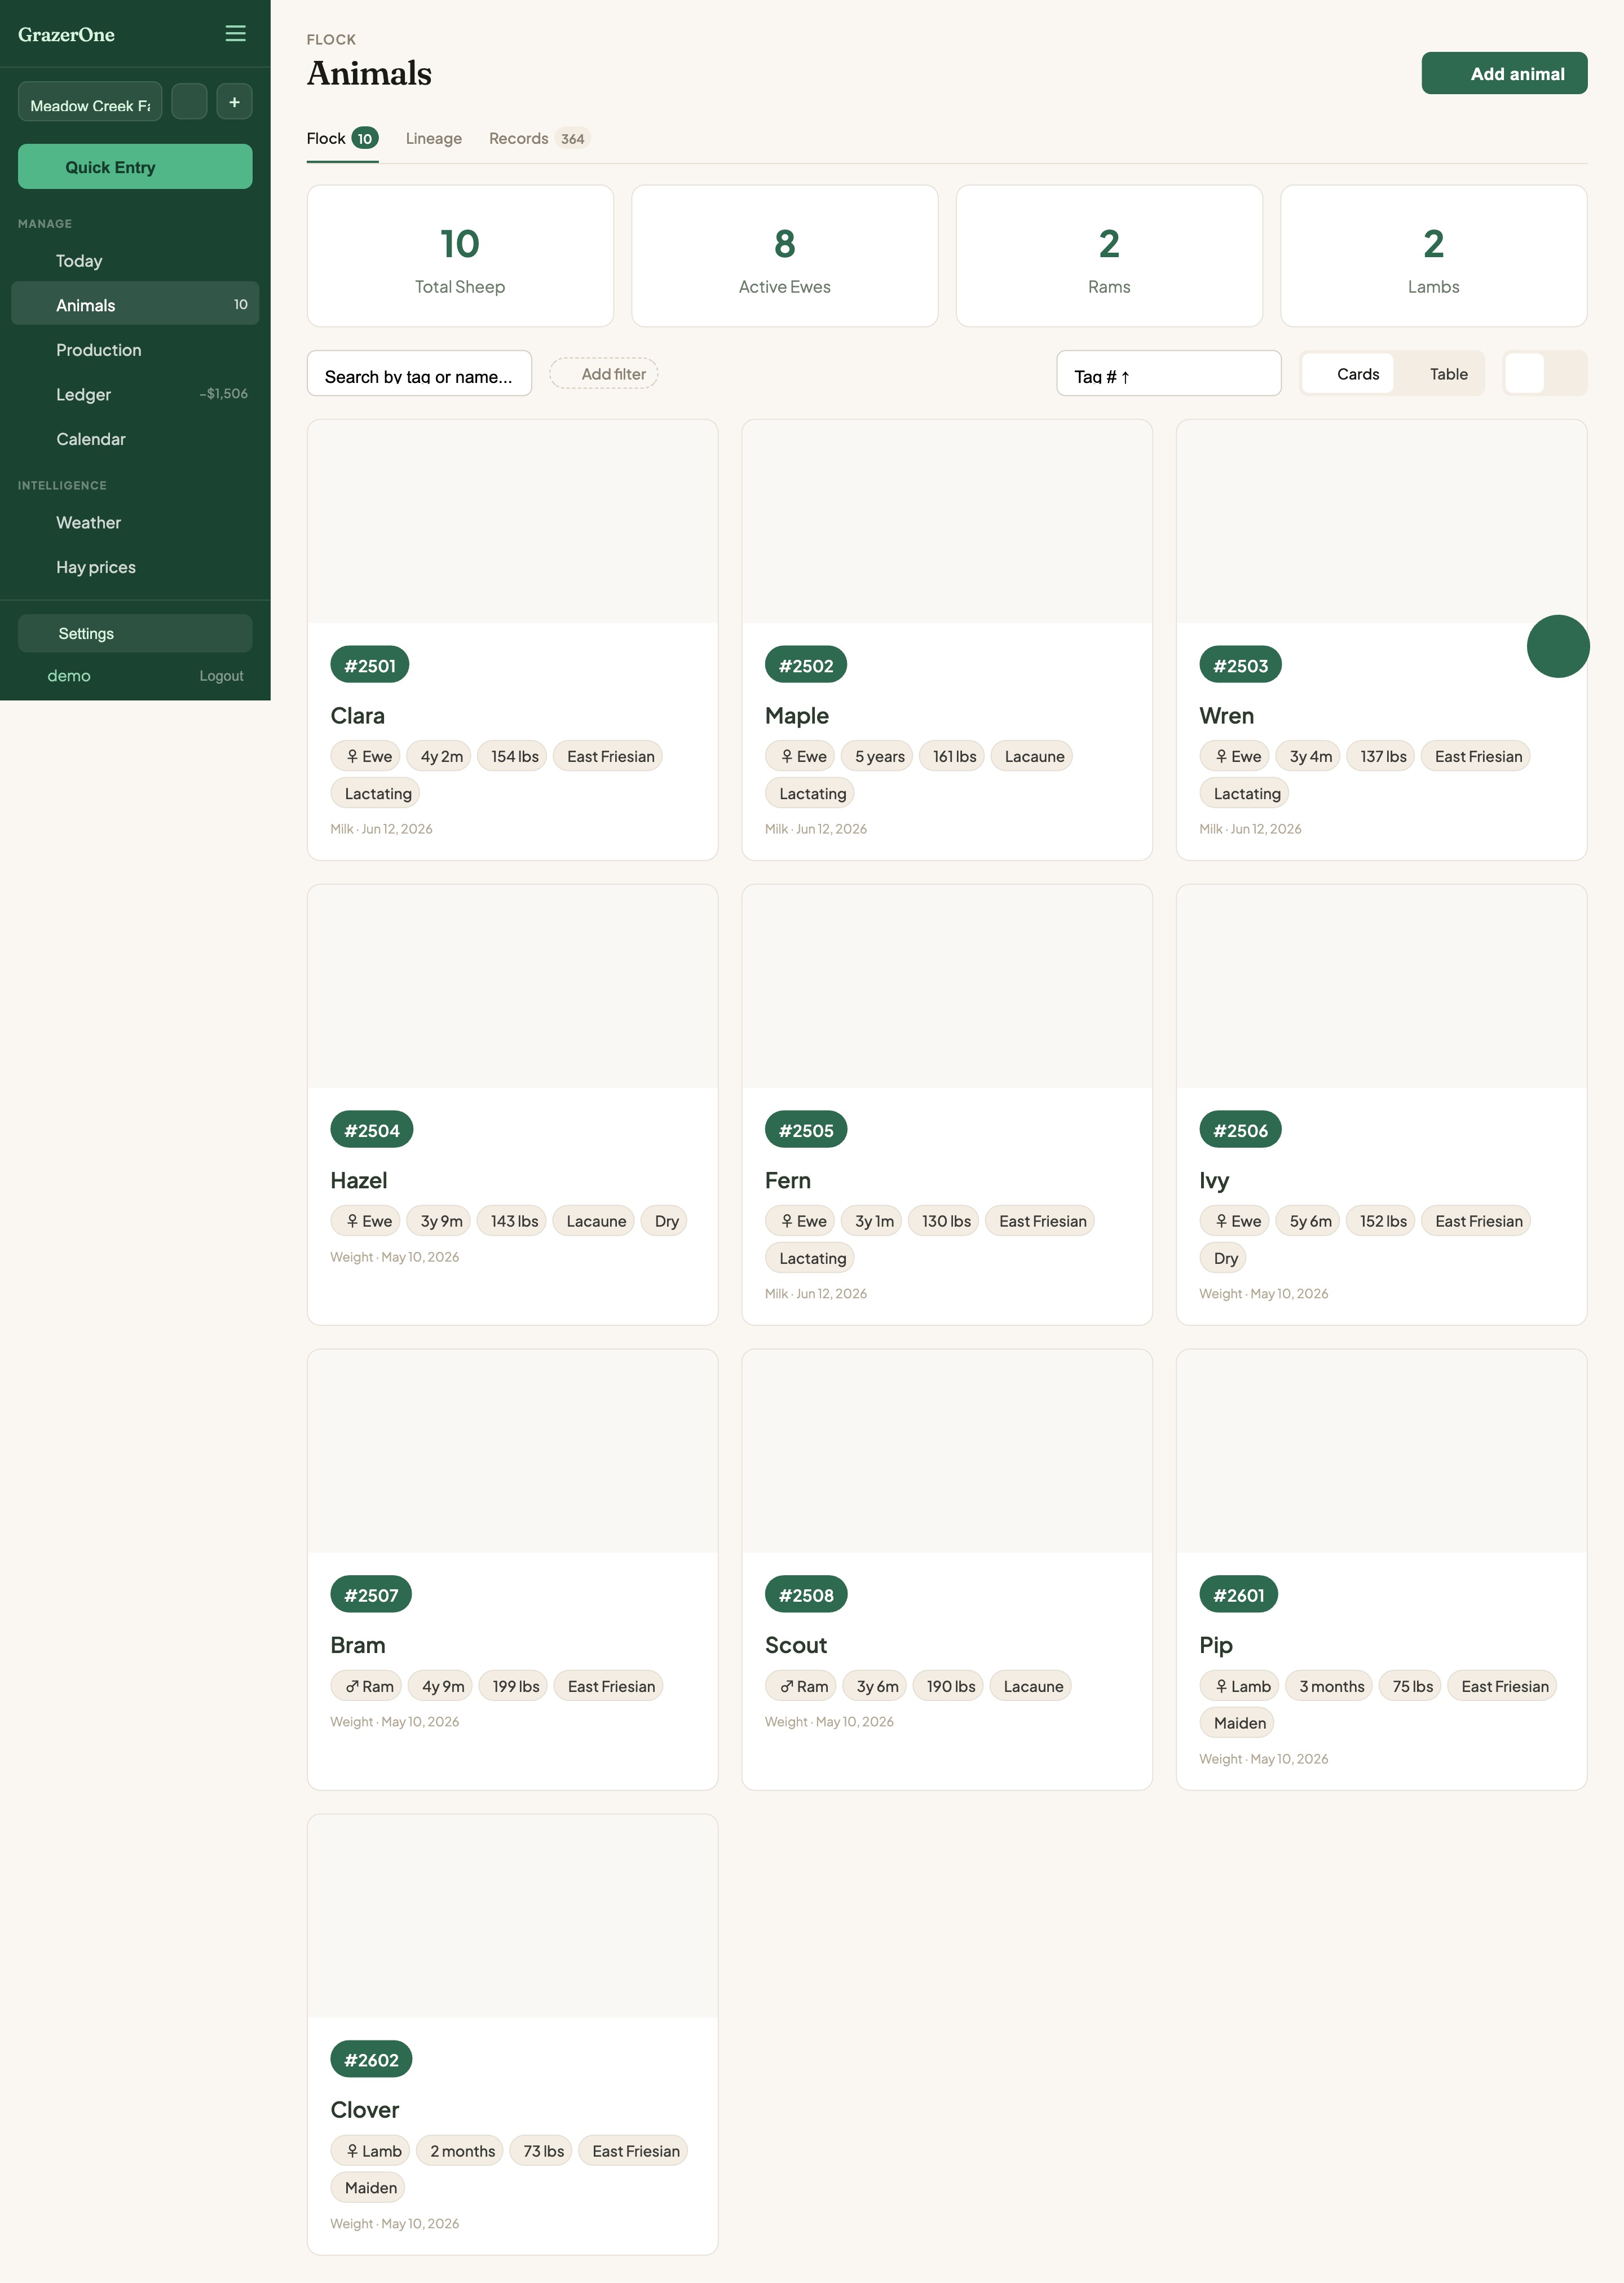Image resolution: width=1624 pixels, height=2283 pixels.
Task: Toggle the switch right of the Table option
Action: coord(1544,374)
